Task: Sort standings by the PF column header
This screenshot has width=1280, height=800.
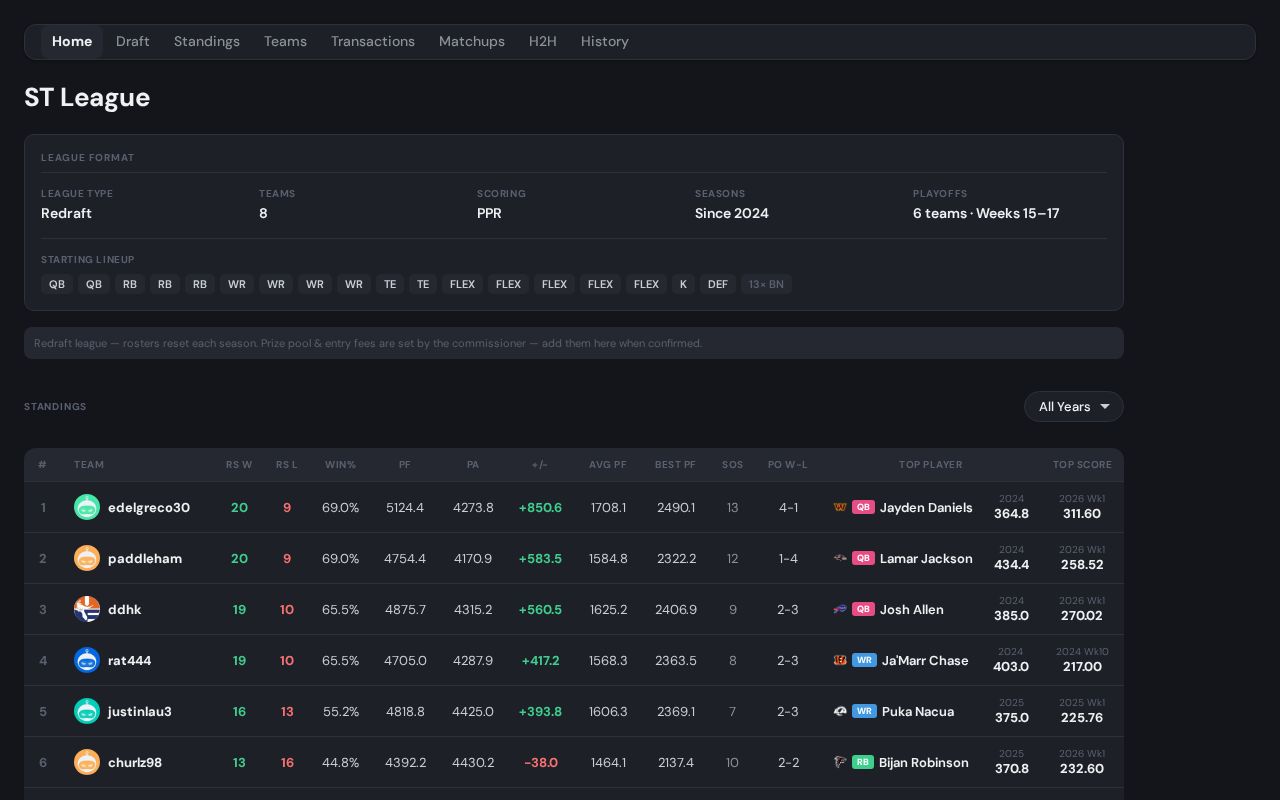Action: click(x=405, y=465)
